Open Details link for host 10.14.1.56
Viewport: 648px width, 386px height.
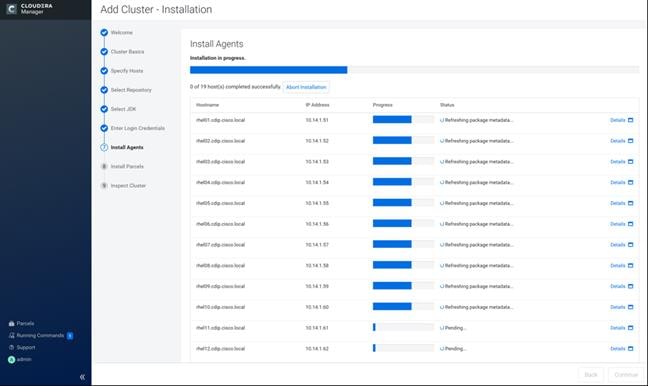tap(617, 224)
